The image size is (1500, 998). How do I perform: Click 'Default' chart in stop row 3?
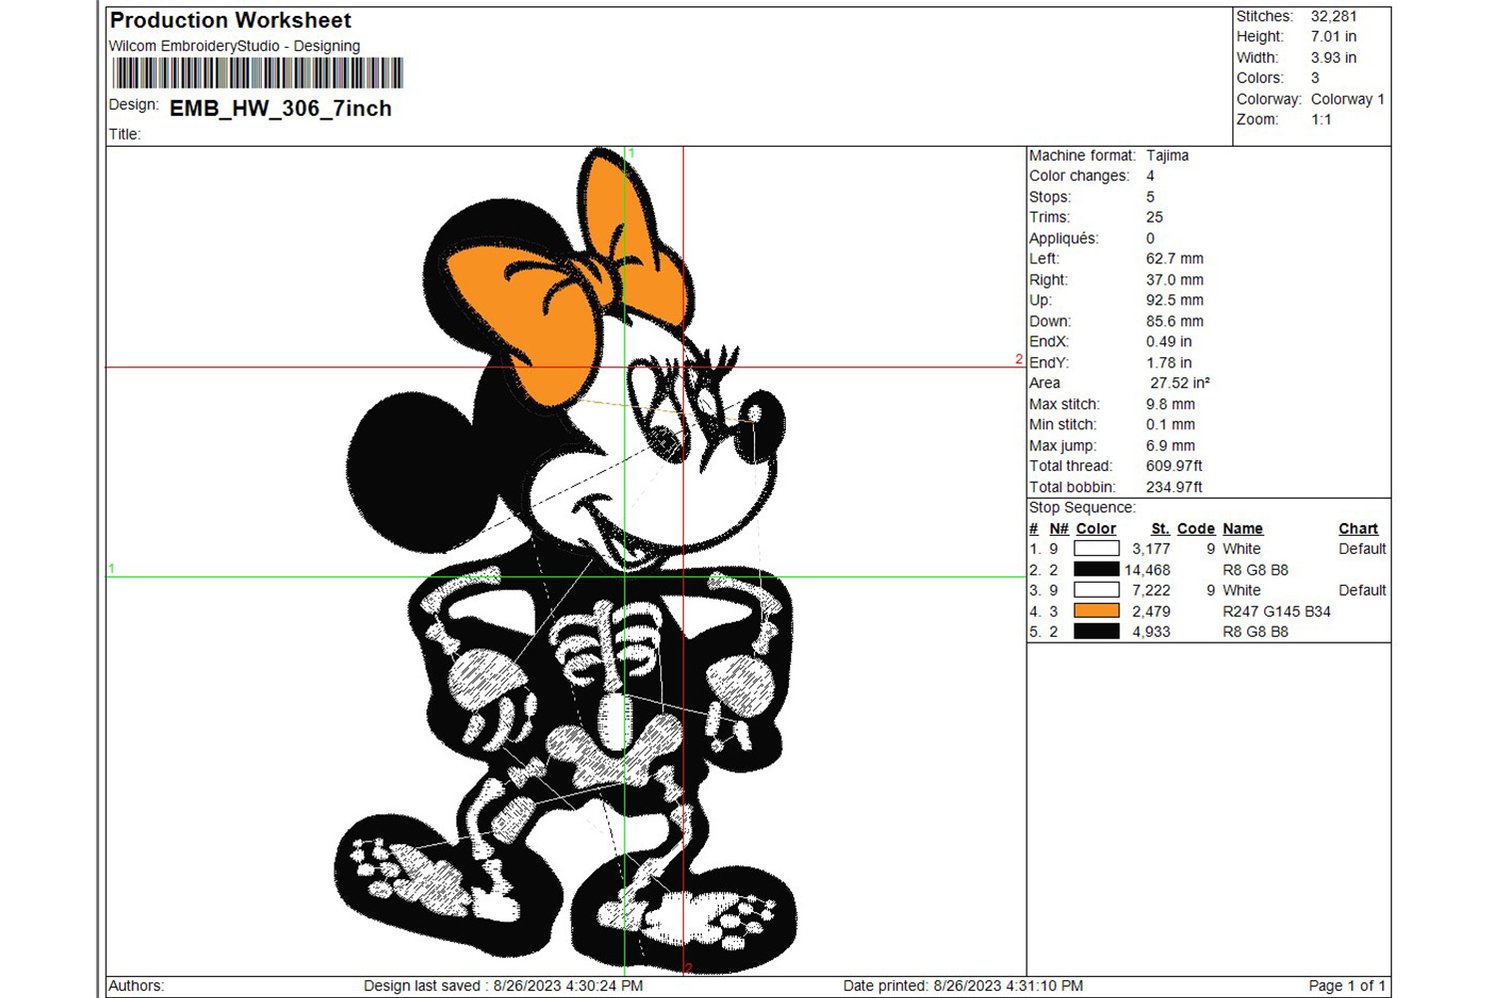[x=1362, y=590]
